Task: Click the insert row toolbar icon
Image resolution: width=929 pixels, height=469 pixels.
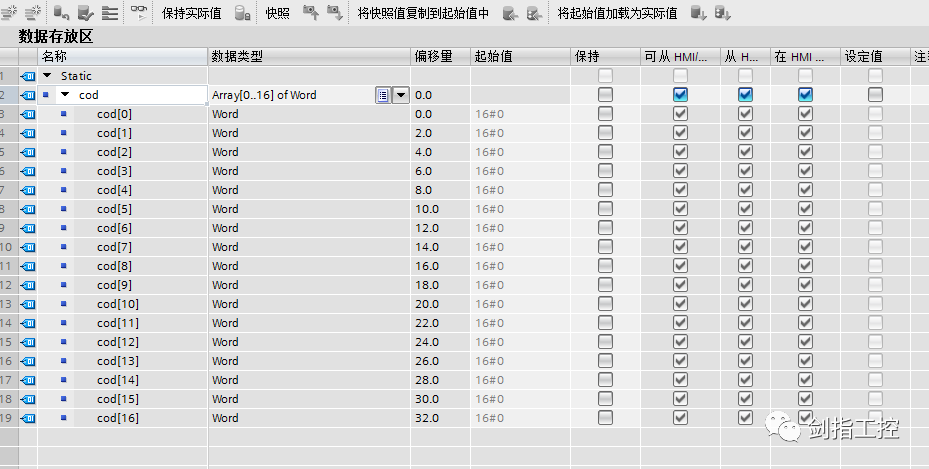Action: (x=9, y=12)
